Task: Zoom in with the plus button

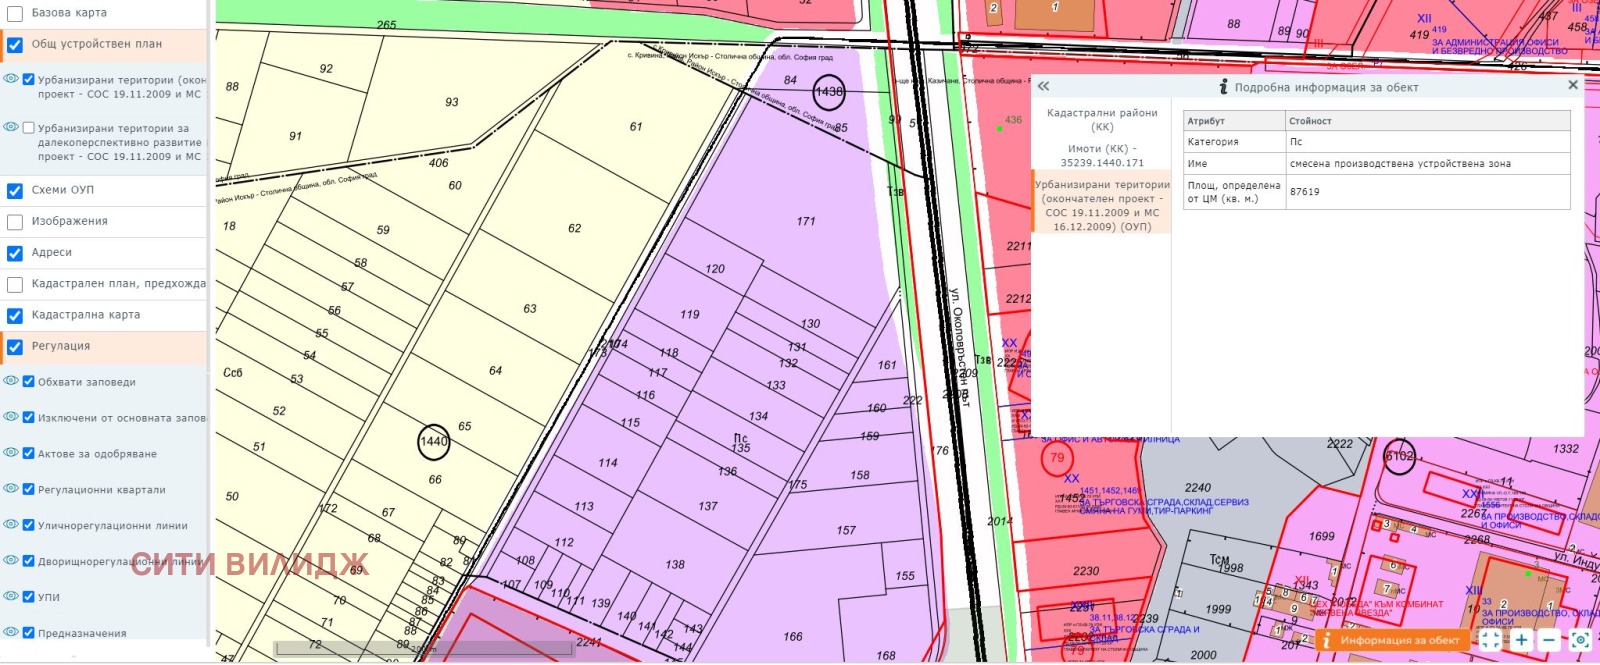Action: pos(1521,640)
